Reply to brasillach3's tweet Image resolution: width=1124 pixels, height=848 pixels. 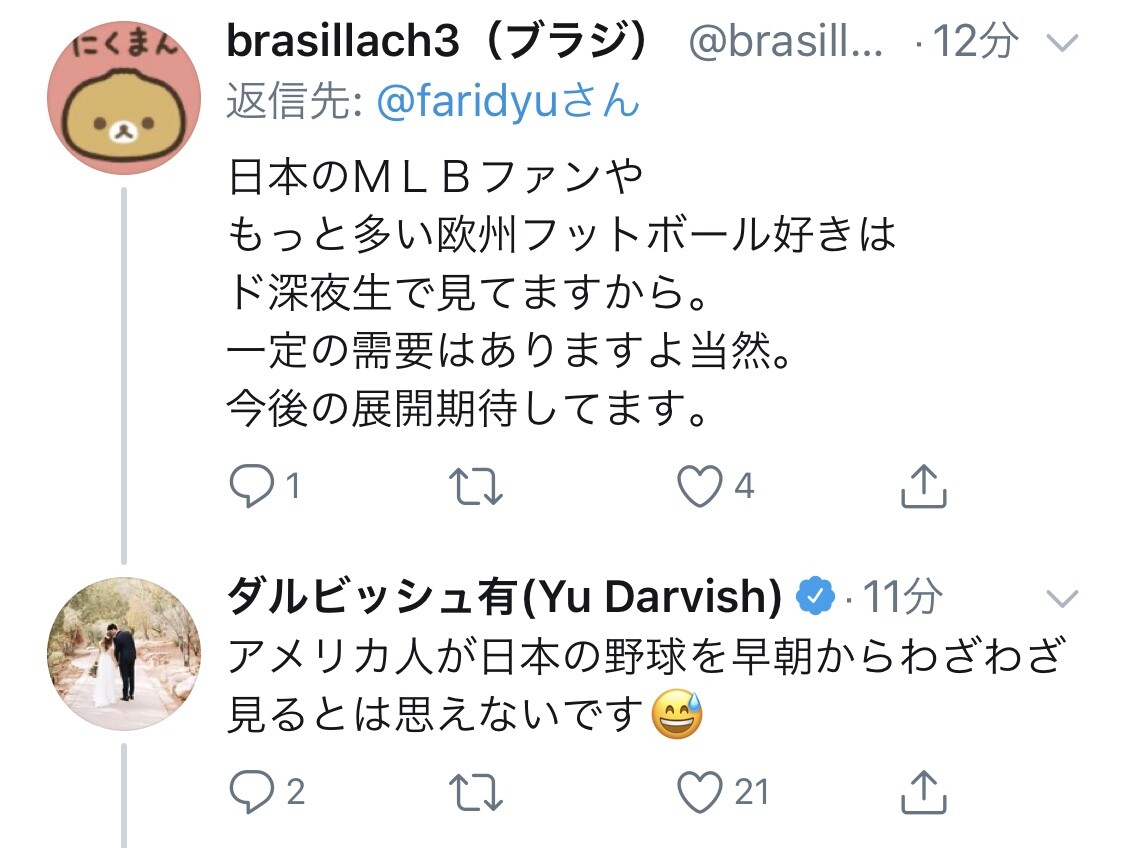click(x=251, y=486)
